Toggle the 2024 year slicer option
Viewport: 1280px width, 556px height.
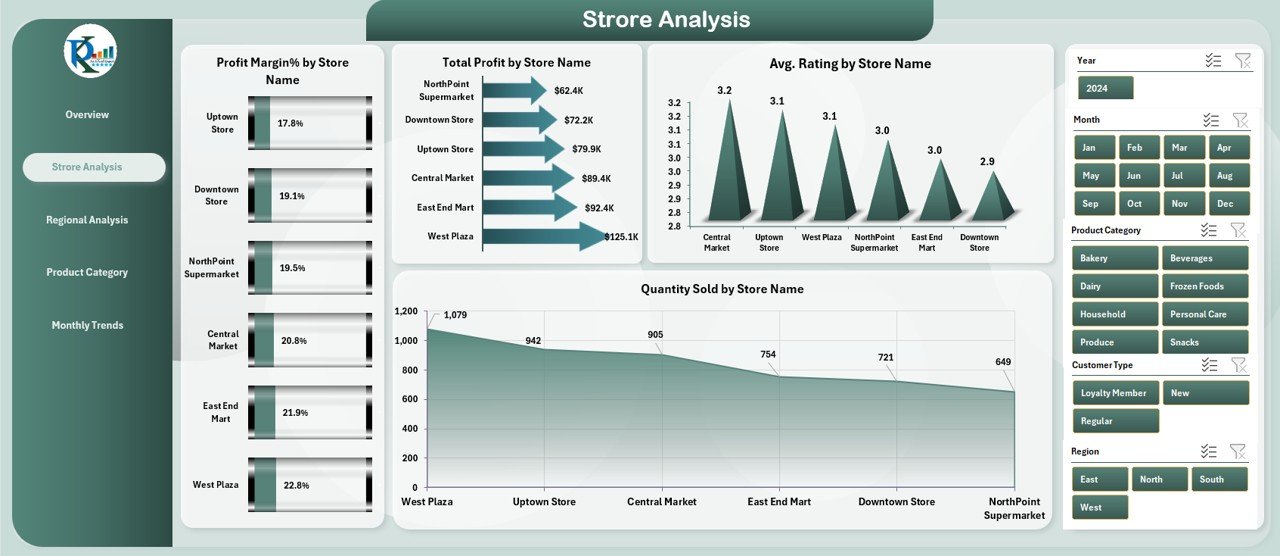click(x=1105, y=88)
